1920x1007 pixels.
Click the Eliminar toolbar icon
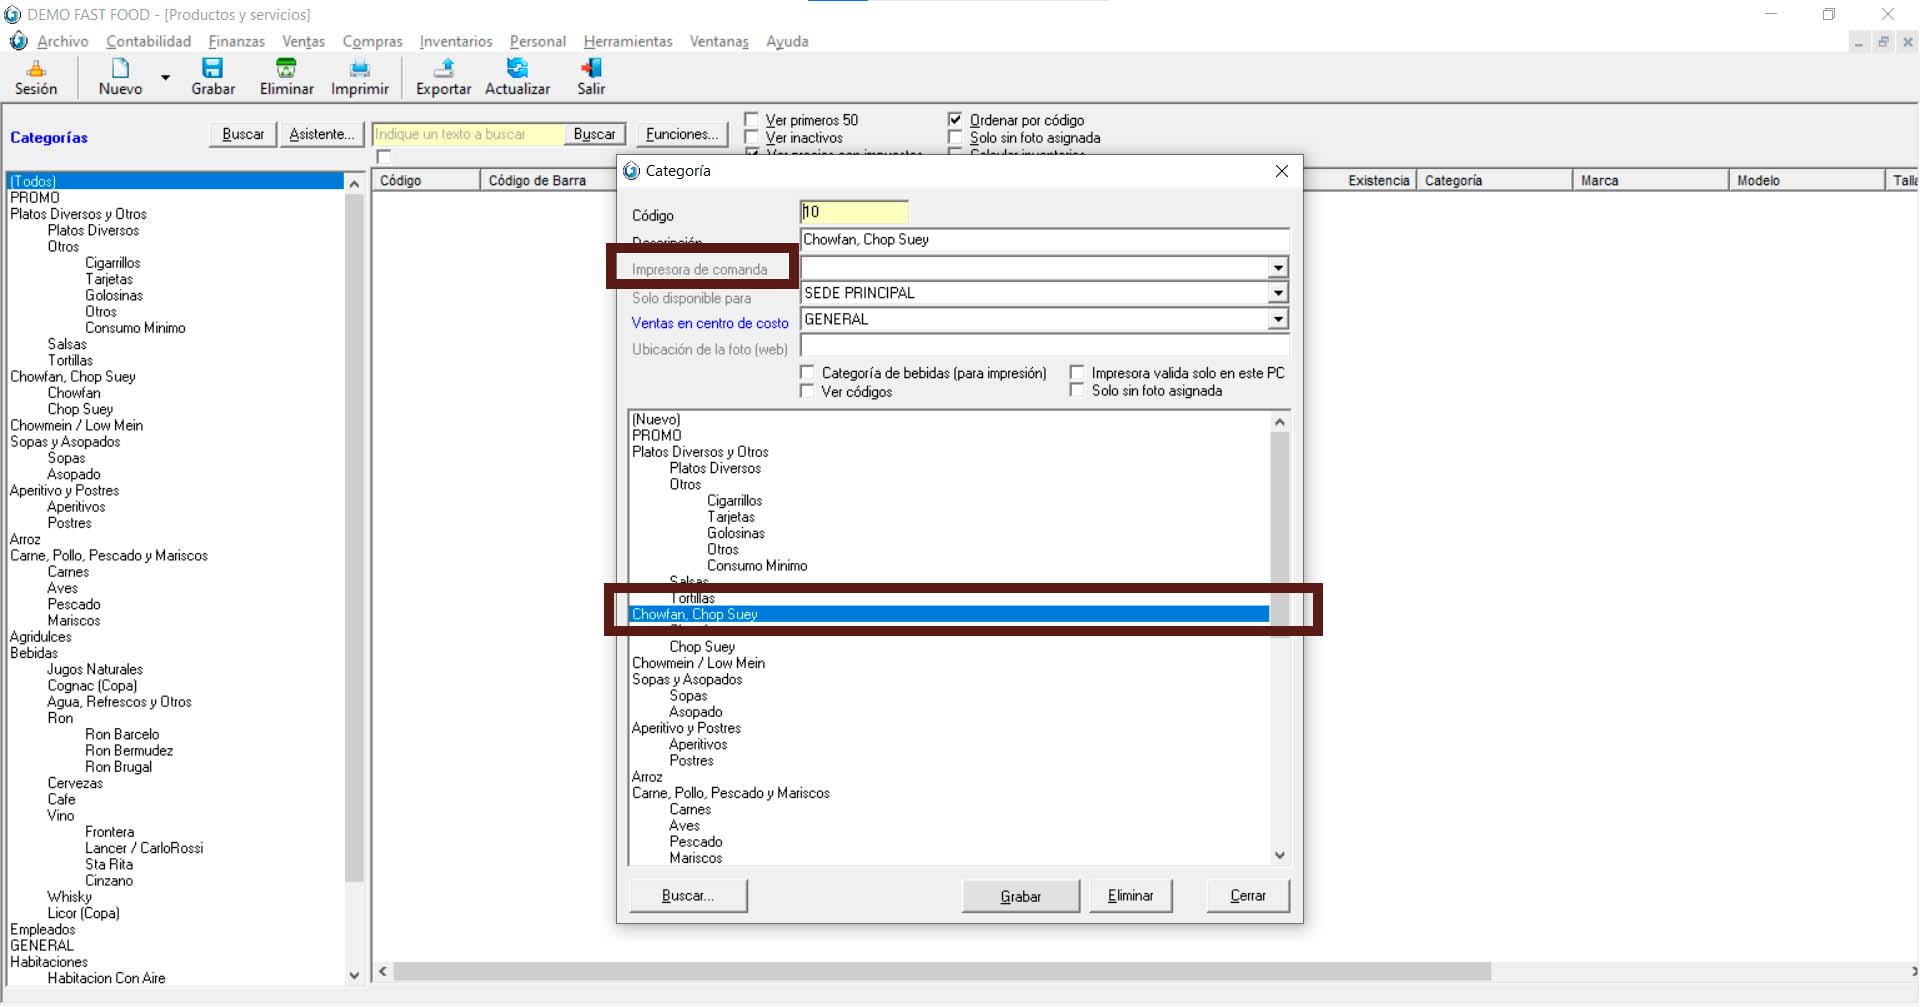[286, 69]
